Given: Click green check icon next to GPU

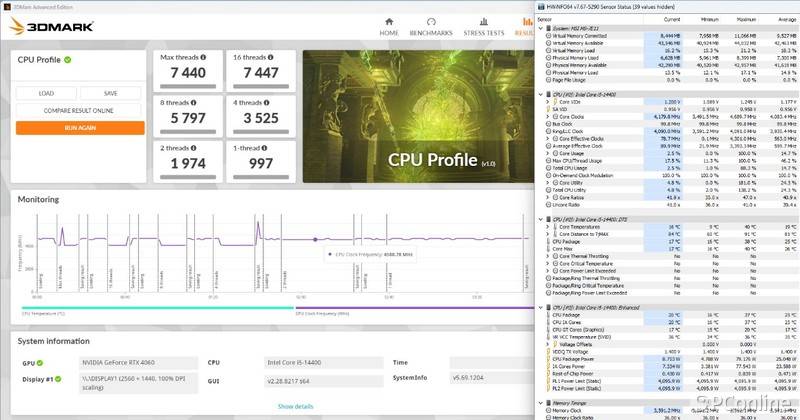Looking at the screenshot, I should click(40, 363).
